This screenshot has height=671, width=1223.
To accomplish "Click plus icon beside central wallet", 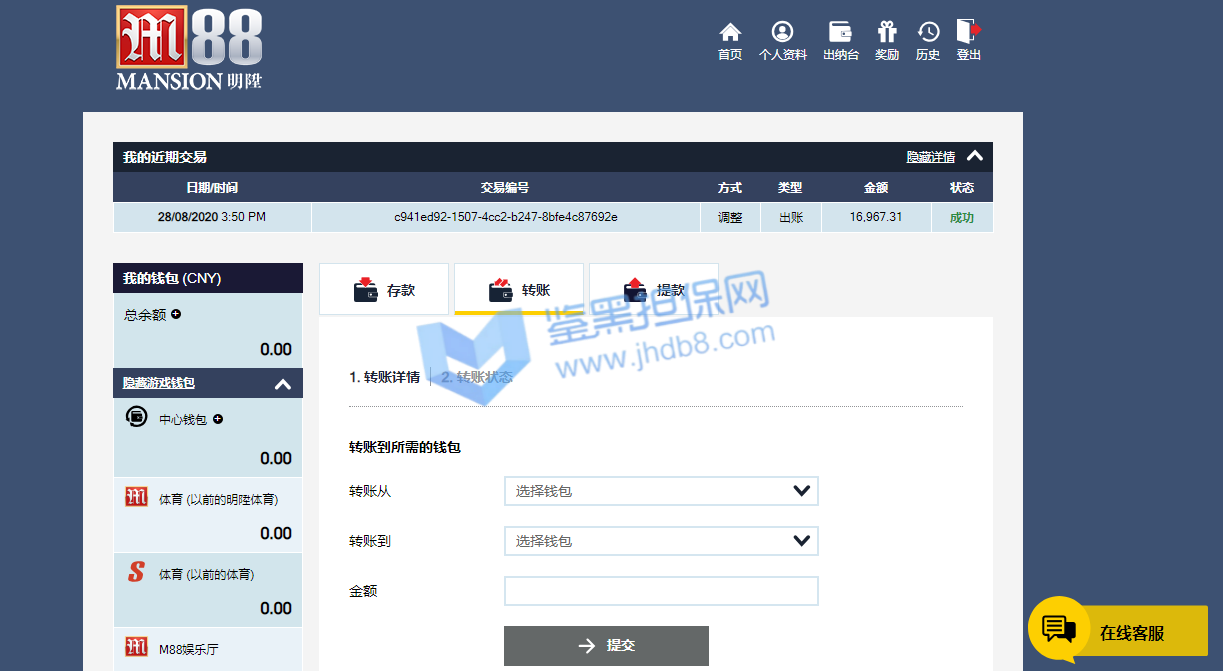I will [x=218, y=419].
